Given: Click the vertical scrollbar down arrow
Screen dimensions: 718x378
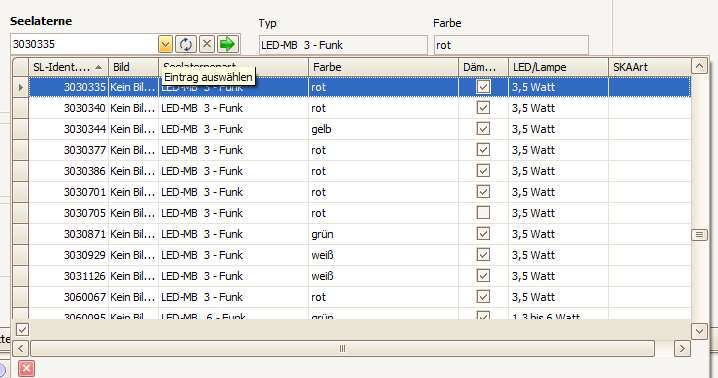Looking at the screenshot, I should [x=699, y=331].
